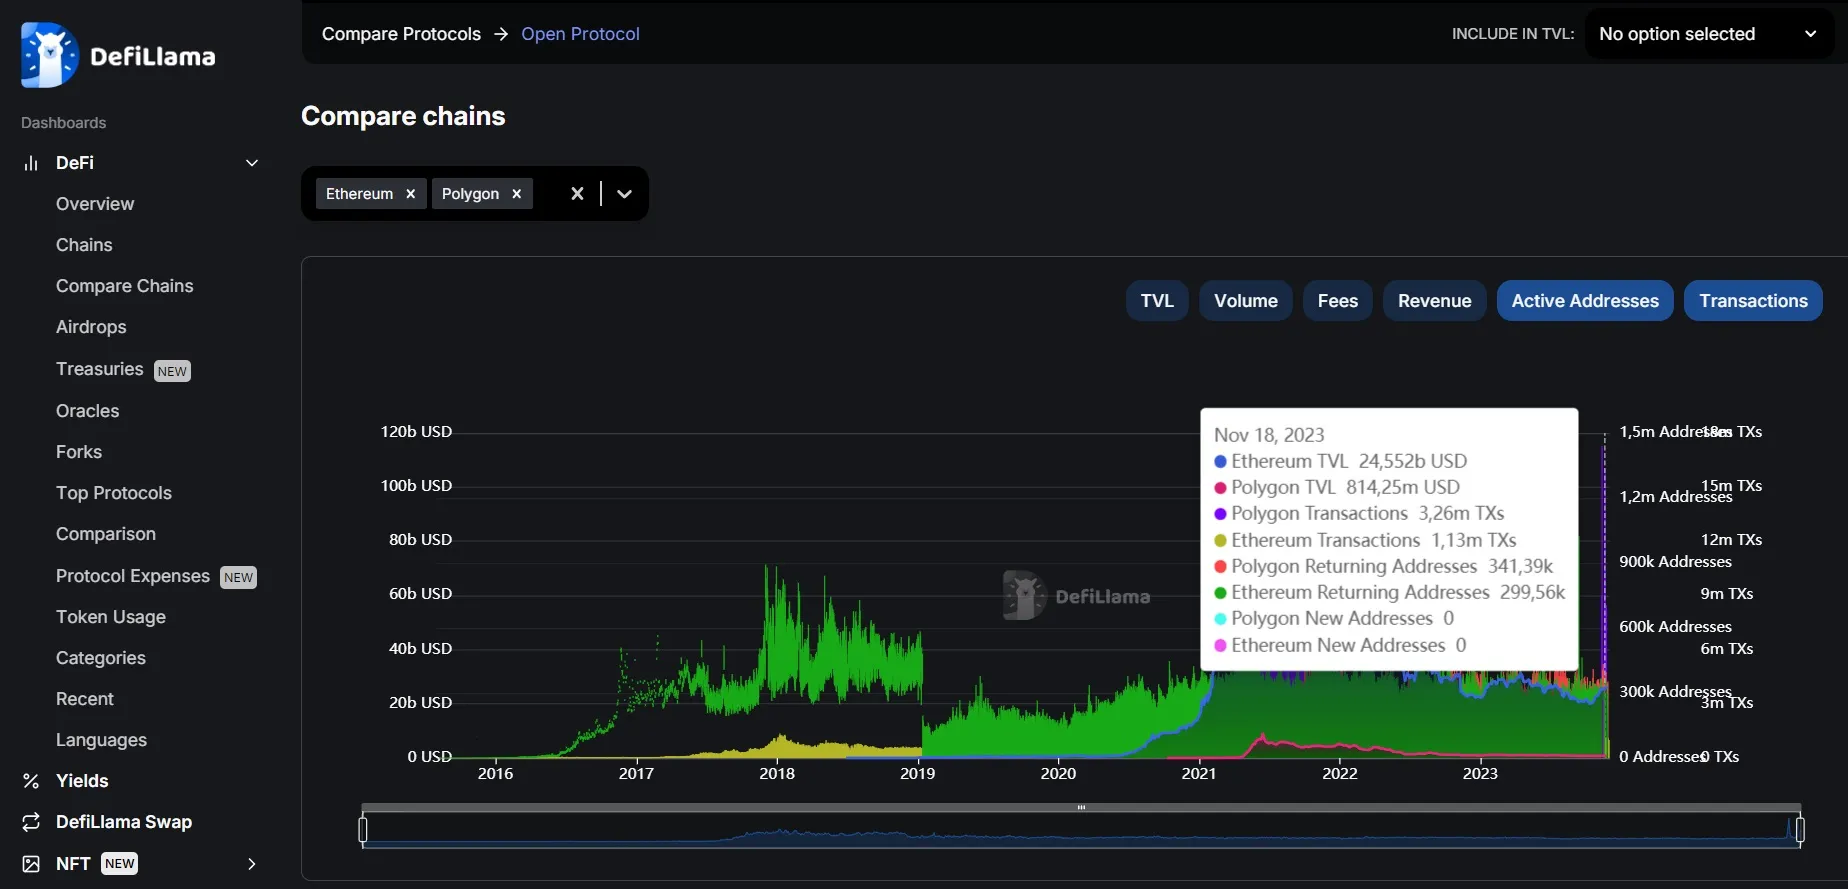Screen dimensions: 1848x889
Task: Go to Forks page
Action: pyautogui.click(x=79, y=452)
